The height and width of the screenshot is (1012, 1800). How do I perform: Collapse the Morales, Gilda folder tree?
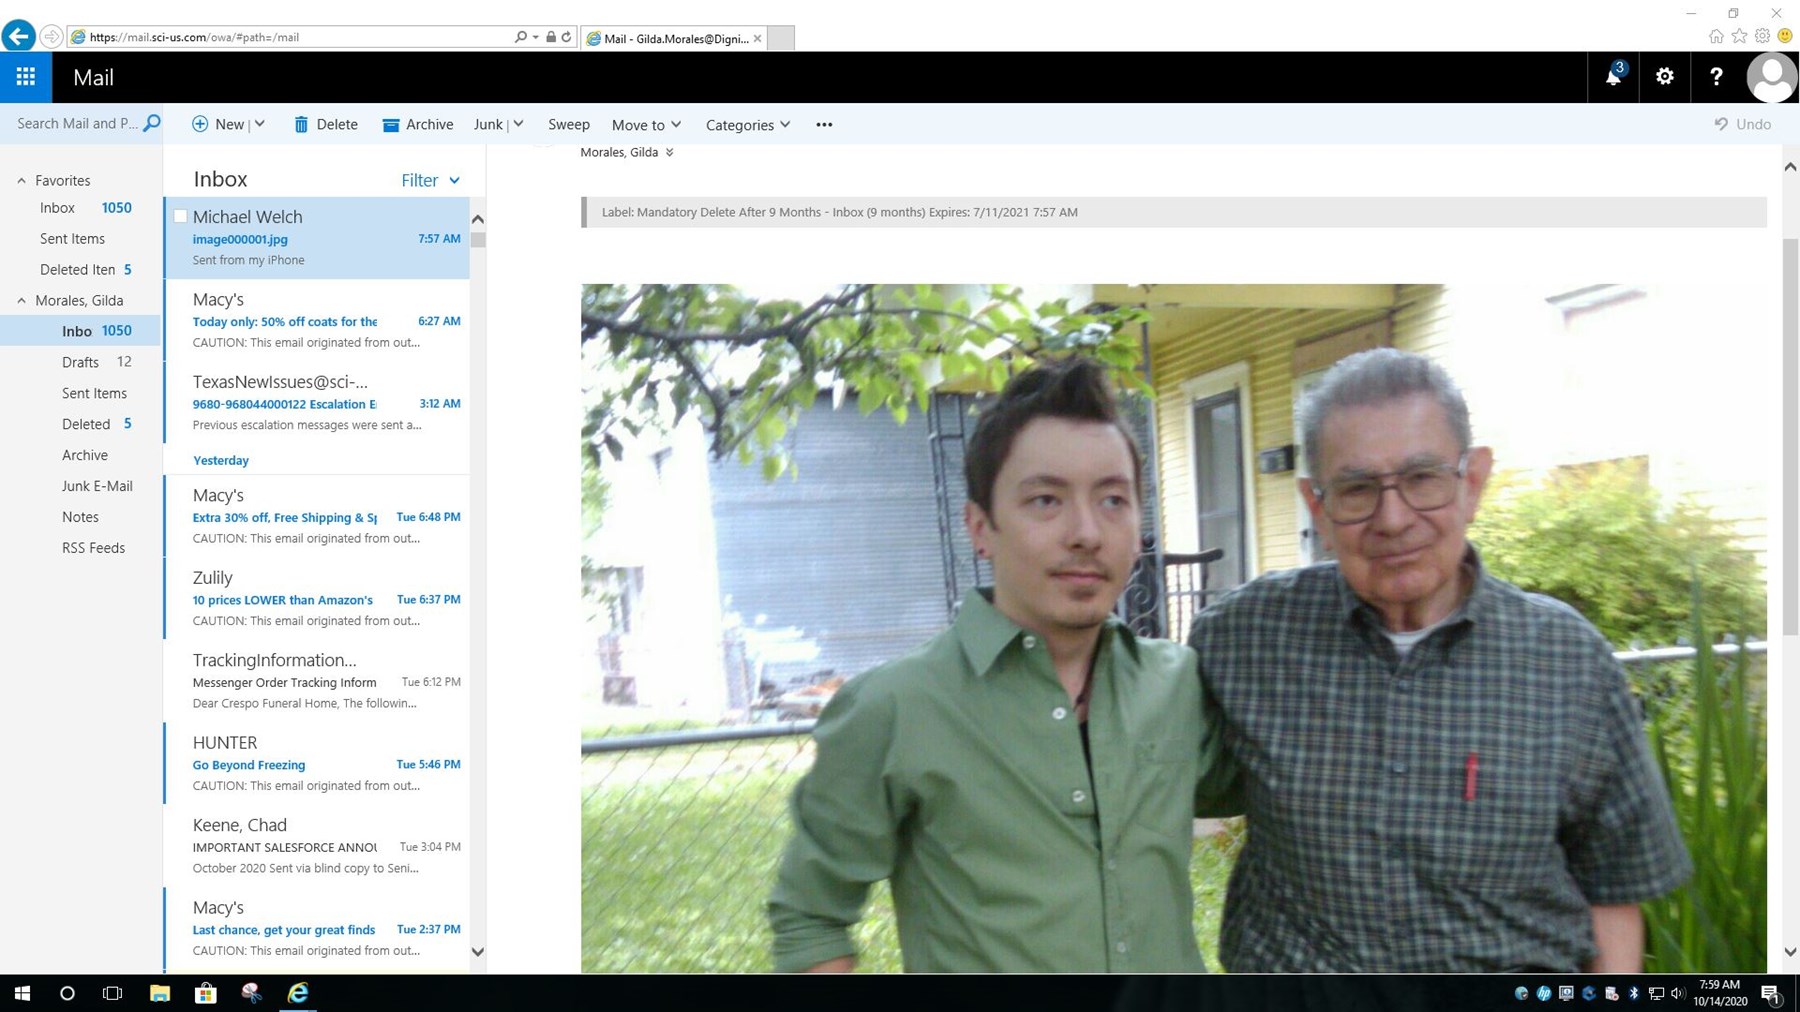tap(21, 301)
